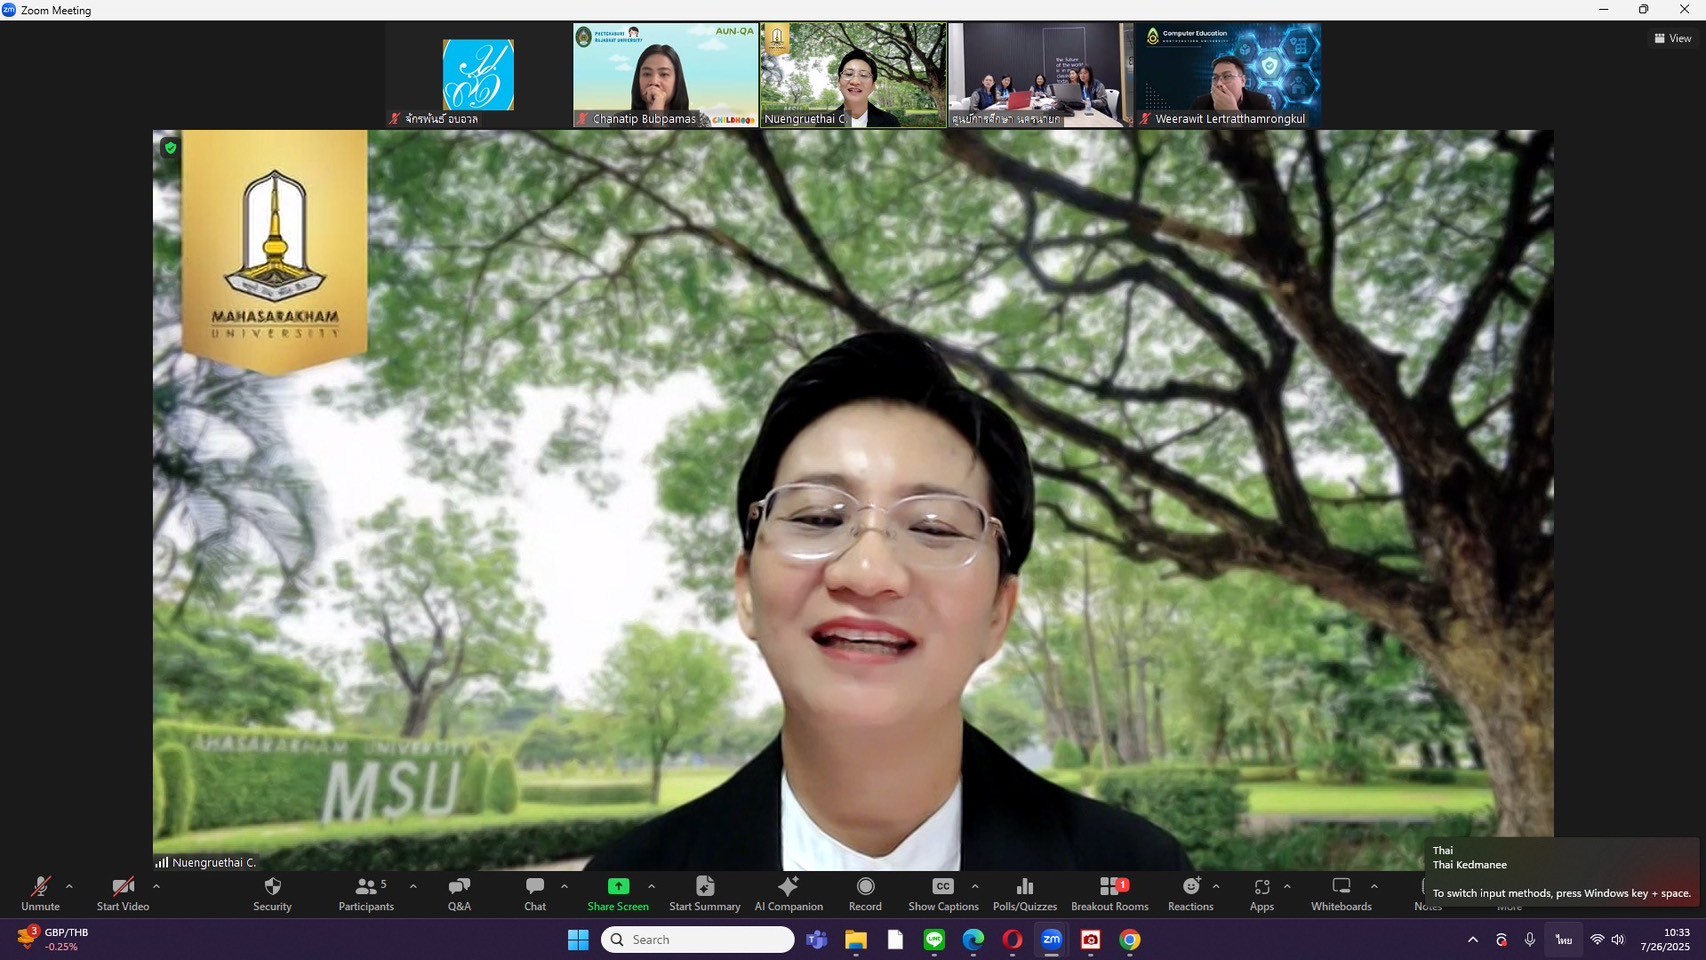Open the LINE app from the taskbar
This screenshot has width=1706, height=960.
pyautogui.click(x=934, y=940)
